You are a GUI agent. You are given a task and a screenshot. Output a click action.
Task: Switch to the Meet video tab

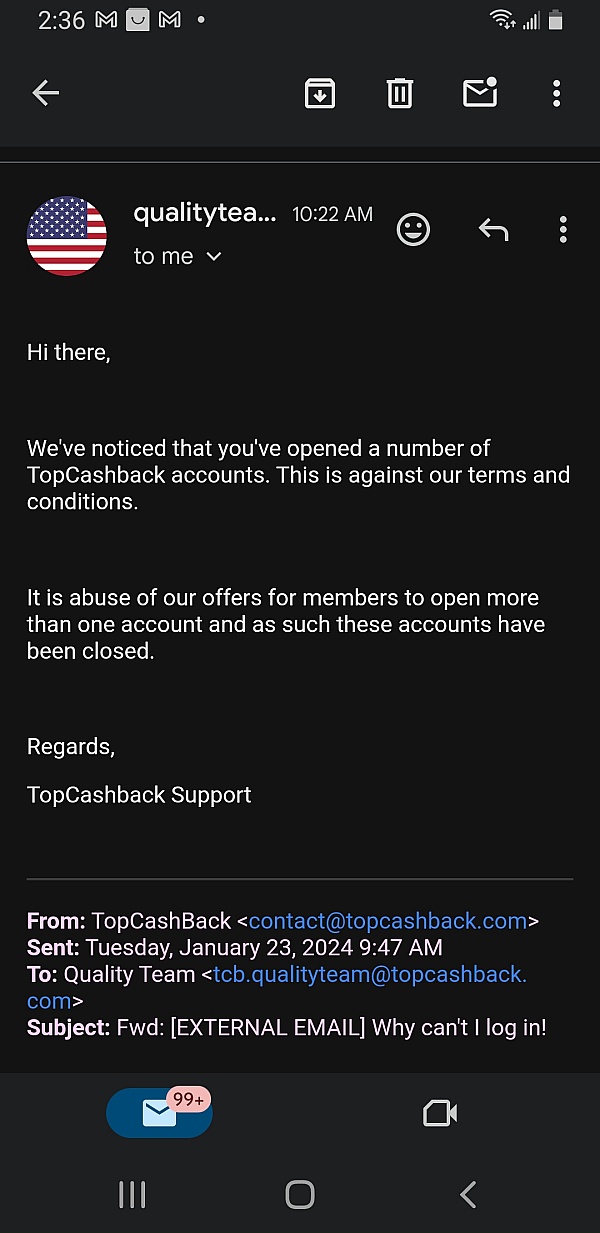point(440,1113)
